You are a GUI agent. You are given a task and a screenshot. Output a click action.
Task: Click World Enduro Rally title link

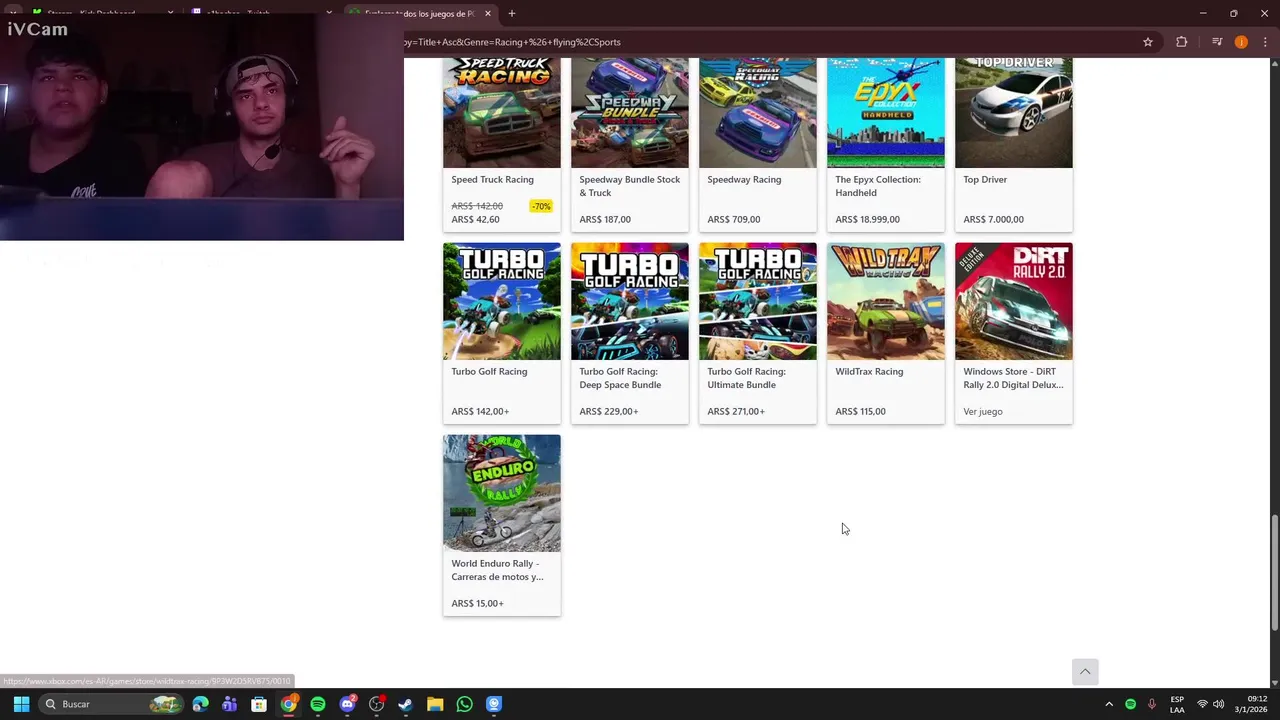coord(497,570)
